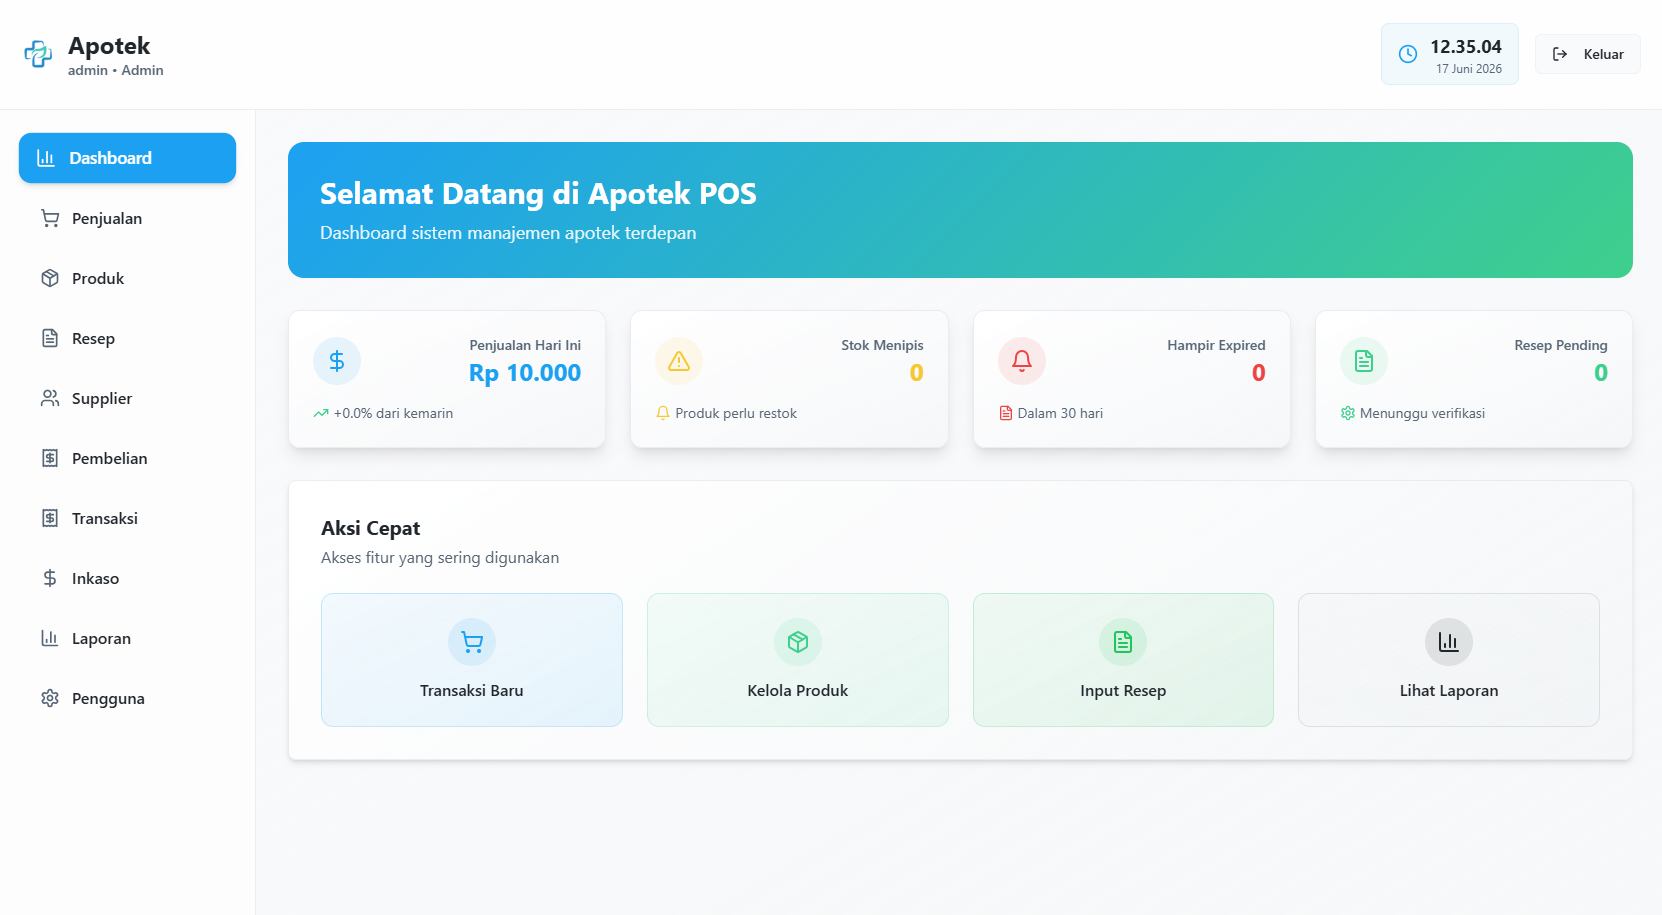Click the Resep Pending card title
This screenshot has width=1662, height=915.
(x=1561, y=345)
